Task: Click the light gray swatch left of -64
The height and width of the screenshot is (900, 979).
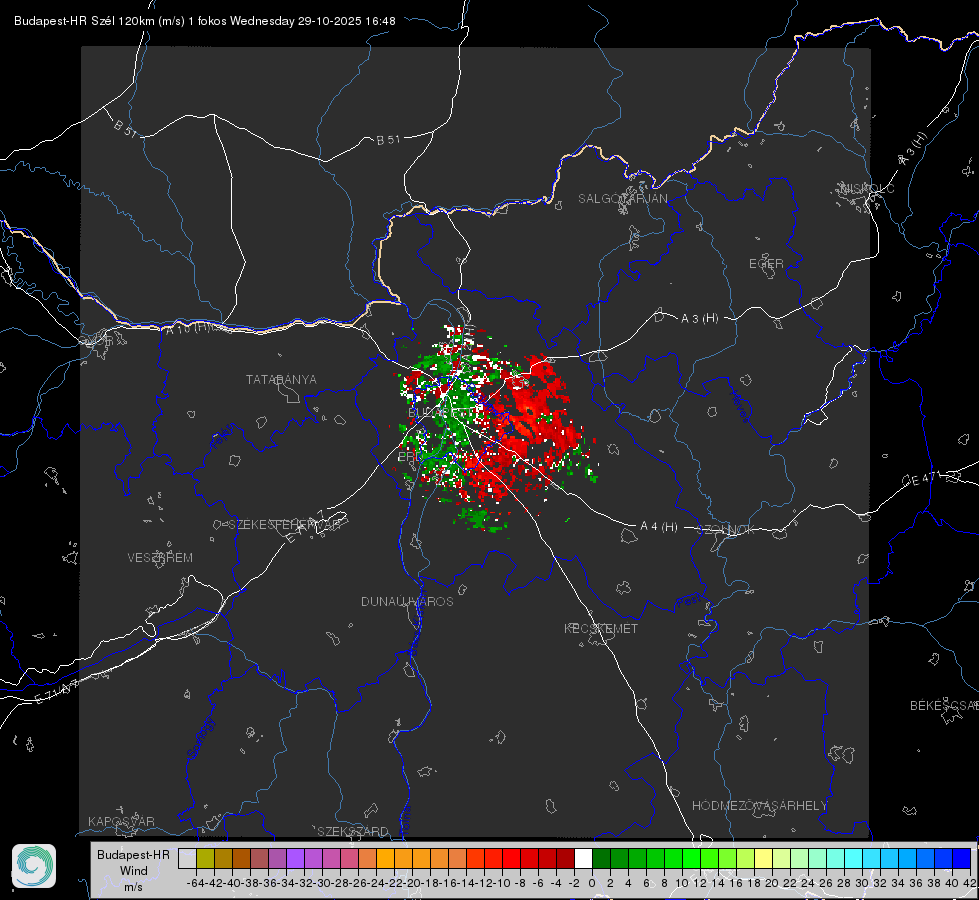Action: click(x=187, y=858)
